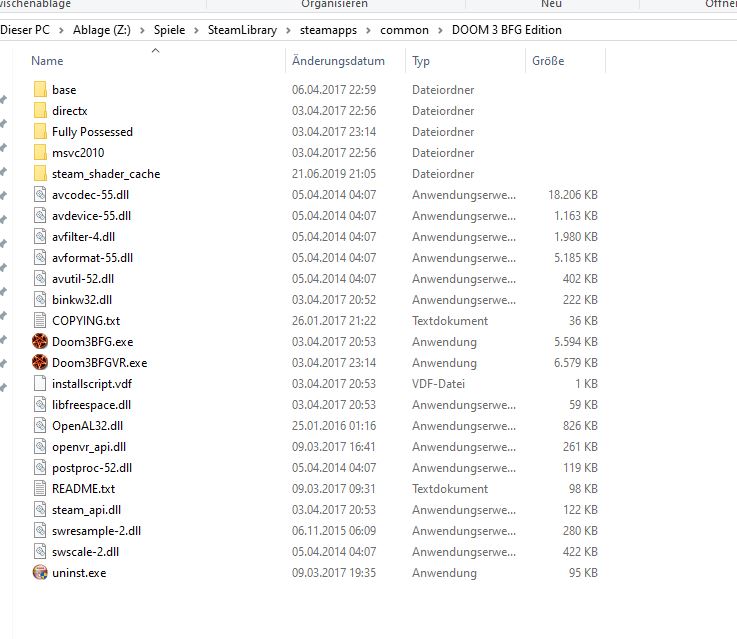Viewport: 737px width, 639px height.
Task: Click the file name installscript.vdf
Action: pos(92,384)
